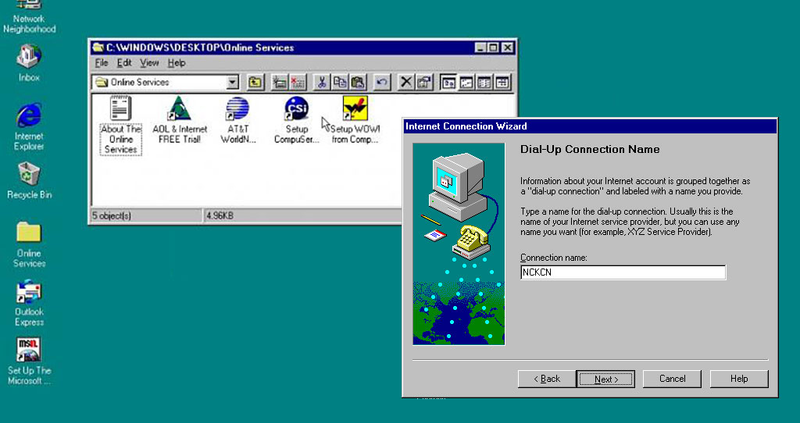
Task: Click the Delete X toolbar icon
Action: click(406, 82)
